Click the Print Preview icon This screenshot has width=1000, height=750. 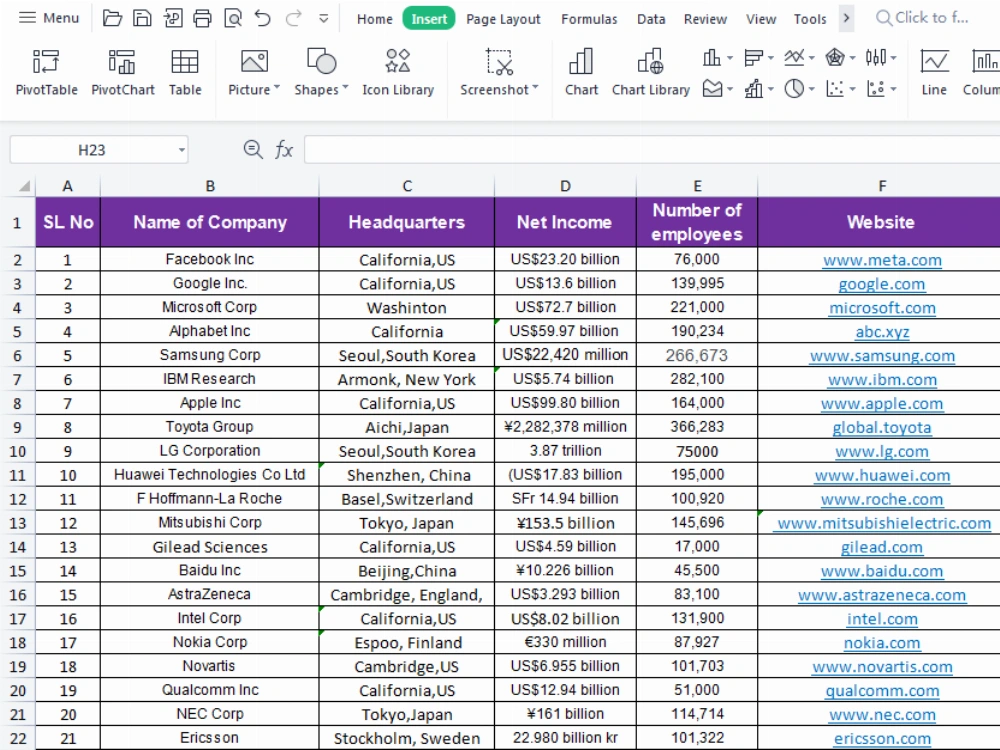(x=233, y=18)
